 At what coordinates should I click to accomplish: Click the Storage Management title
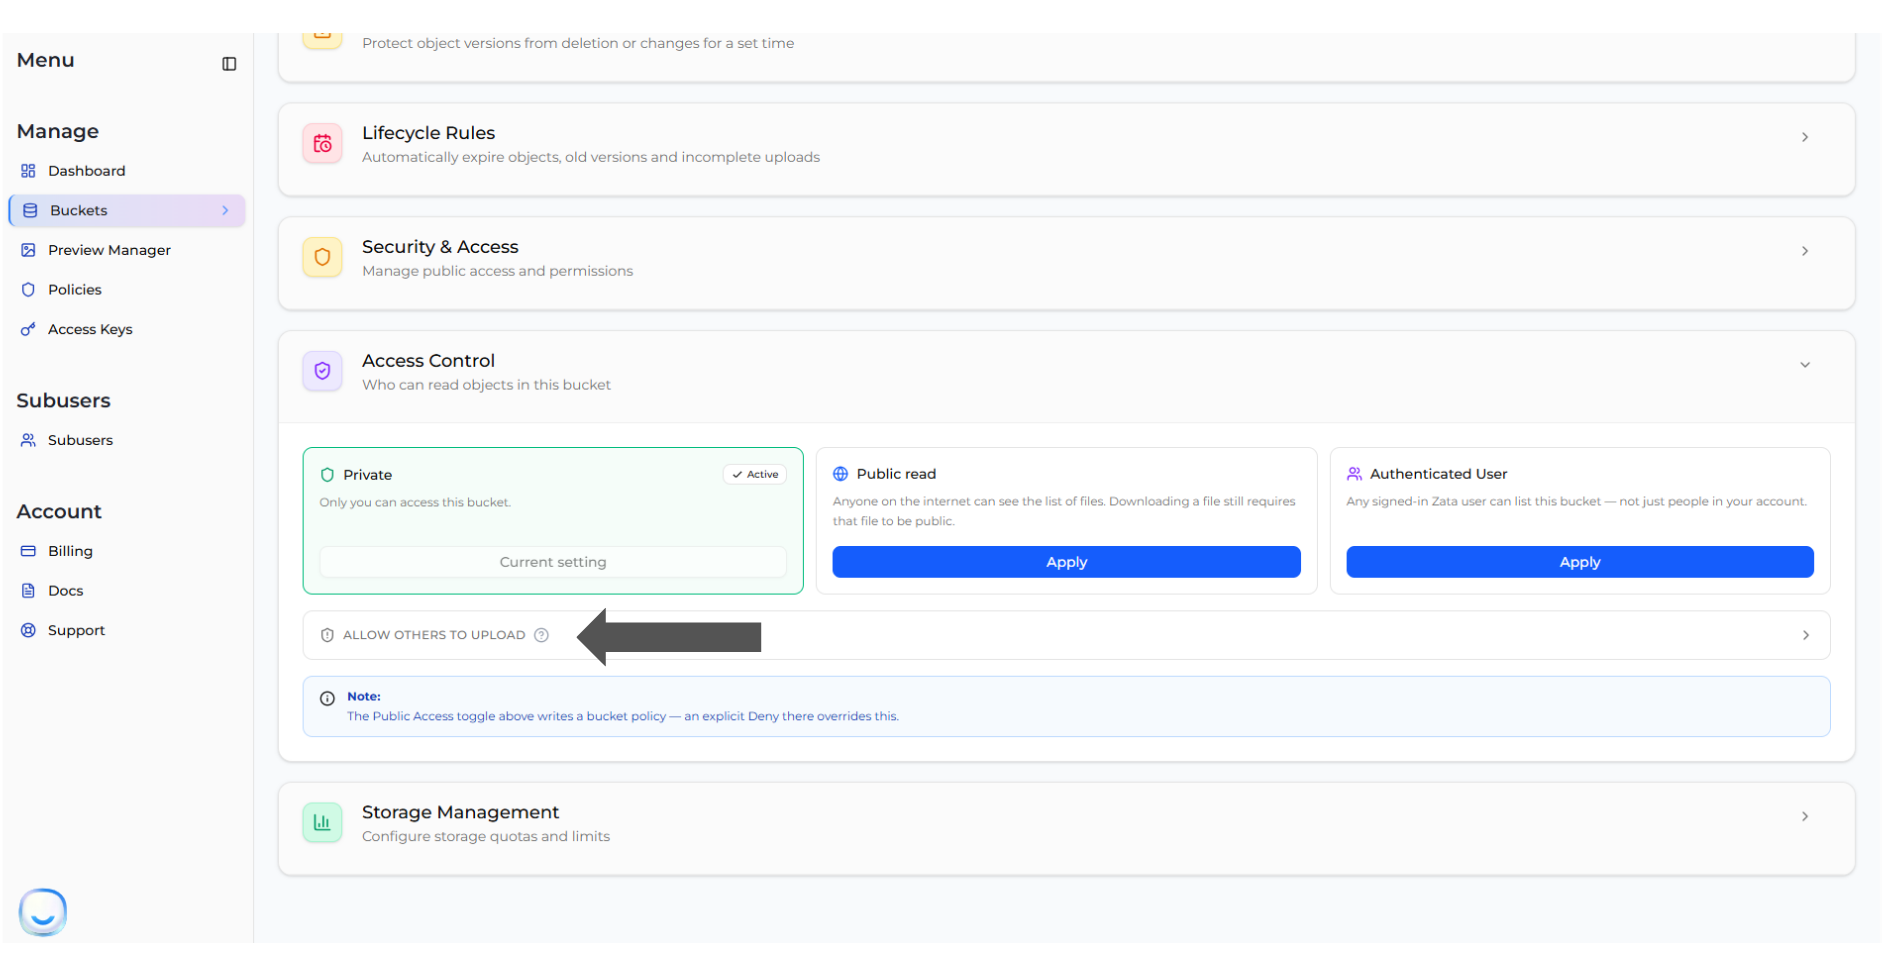point(460,812)
